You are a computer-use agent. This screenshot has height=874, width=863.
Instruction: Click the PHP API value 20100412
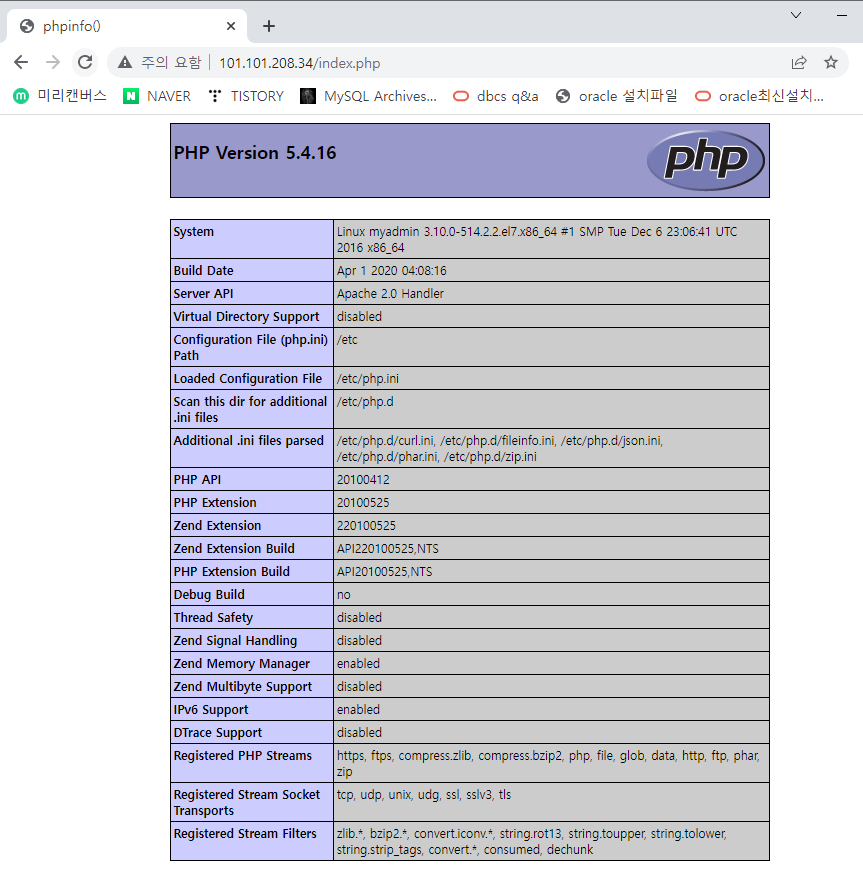[363, 480]
